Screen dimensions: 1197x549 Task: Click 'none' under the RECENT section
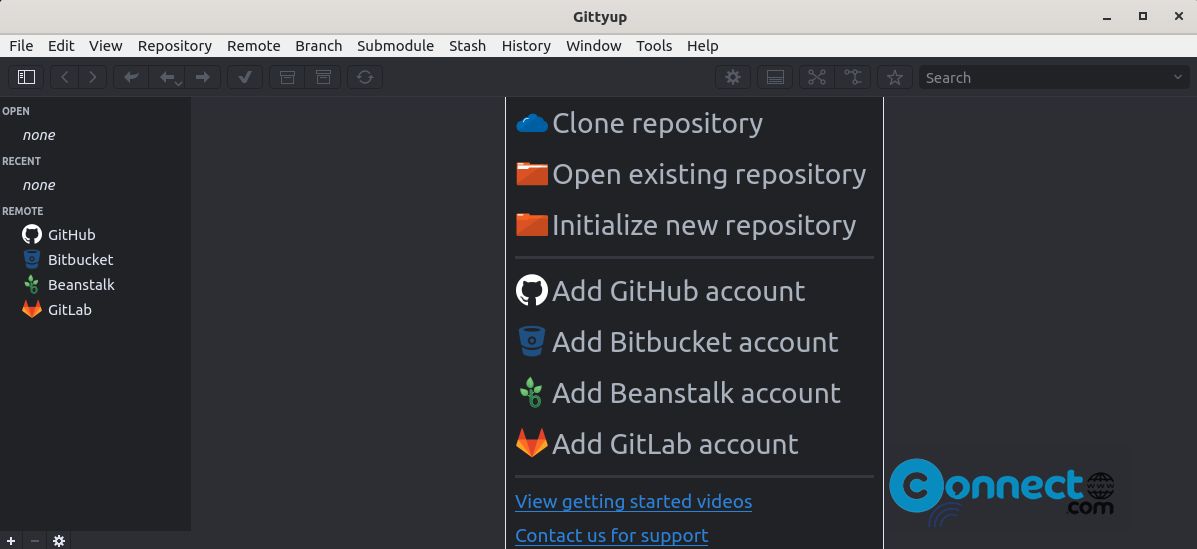[x=39, y=185]
